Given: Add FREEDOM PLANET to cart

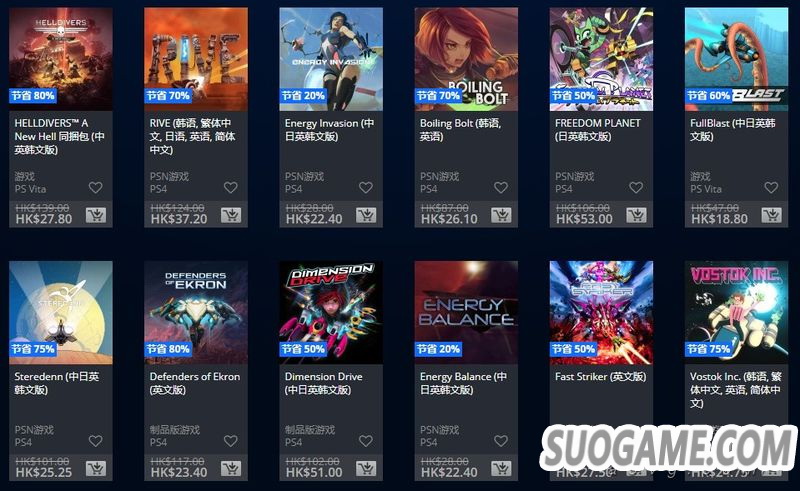Looking at the screenshot, I should (x=637, y=215).
